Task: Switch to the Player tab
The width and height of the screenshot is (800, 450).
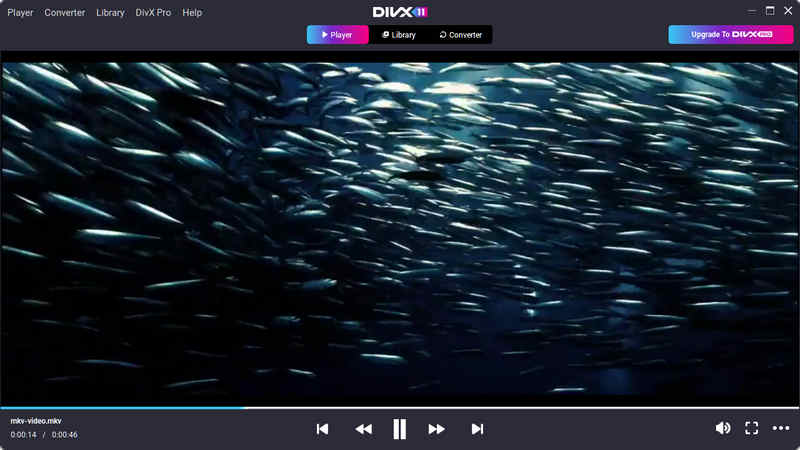Action: coord(337,35)
